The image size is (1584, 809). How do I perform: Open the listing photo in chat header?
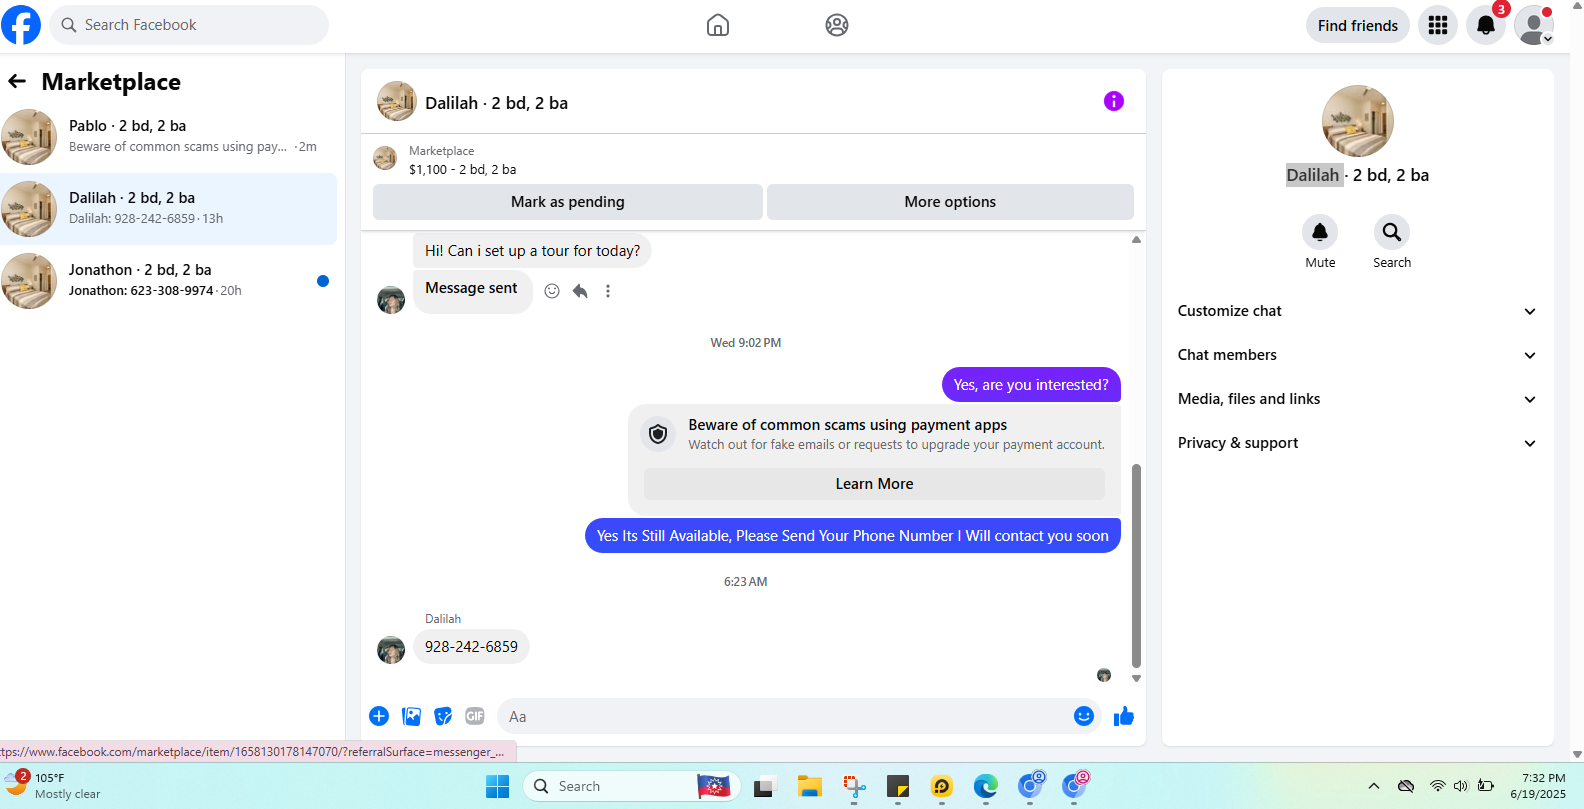pos(397,101)
